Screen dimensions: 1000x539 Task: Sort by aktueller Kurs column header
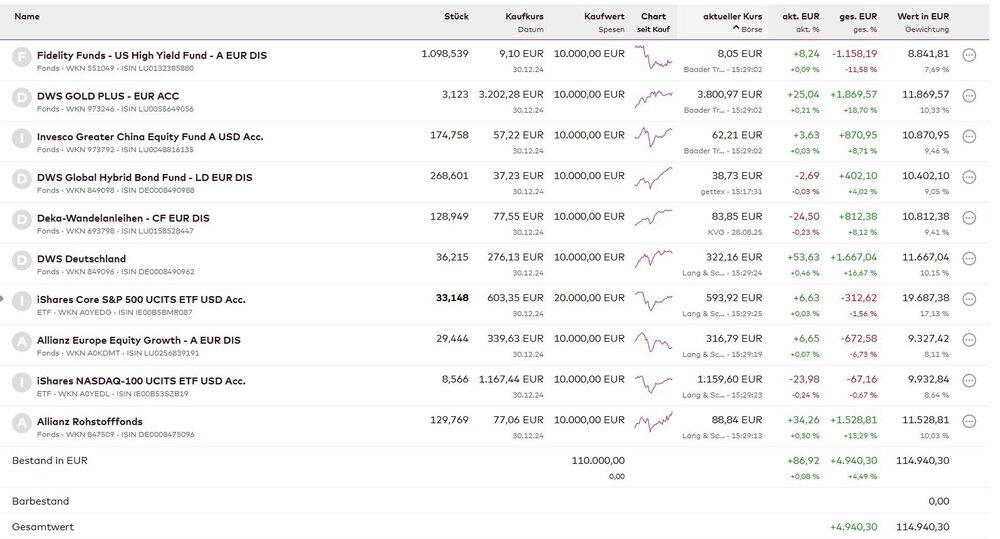732,16
